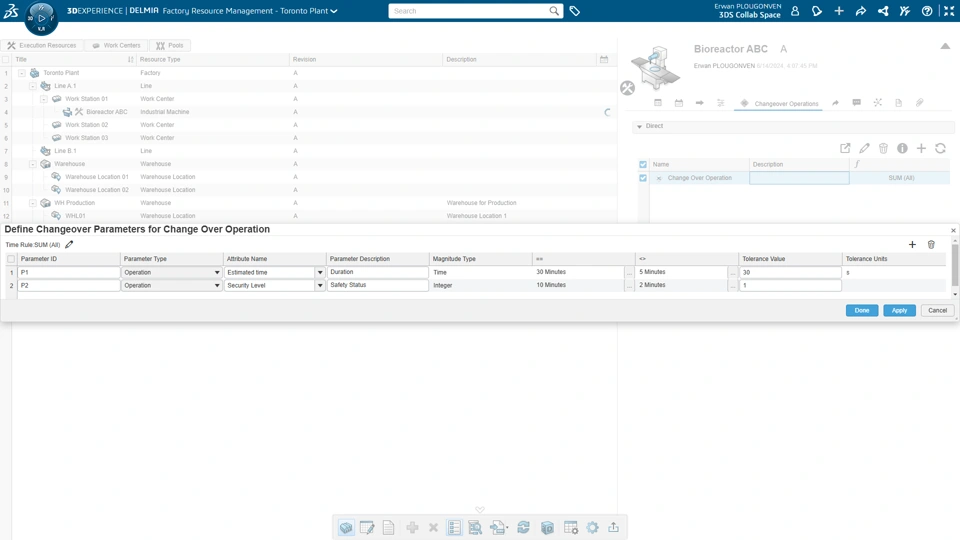Click the P1 Parameter ID field

(69, 272)
